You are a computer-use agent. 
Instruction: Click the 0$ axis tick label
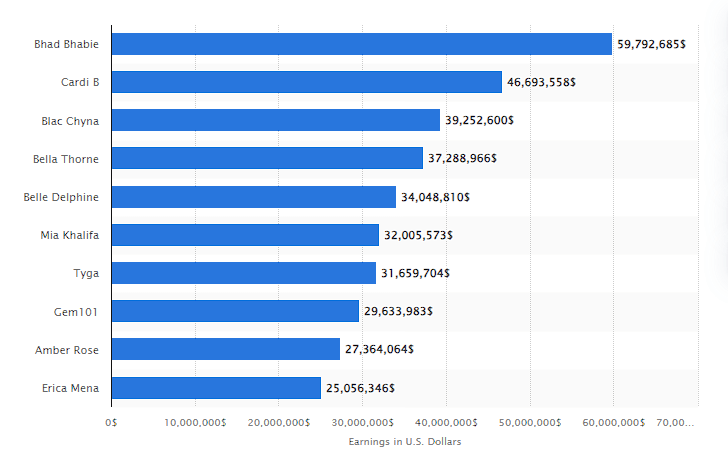click(x=111, y=423)
